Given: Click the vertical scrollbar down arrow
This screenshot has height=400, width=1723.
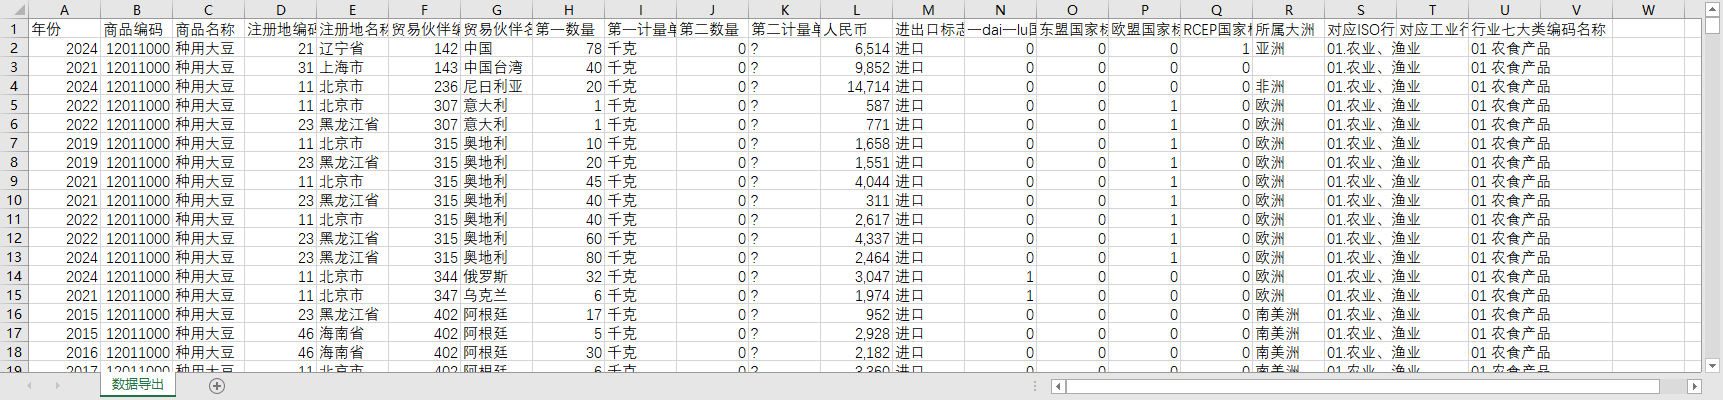Looking at the screenshot, I should 1713,365.
